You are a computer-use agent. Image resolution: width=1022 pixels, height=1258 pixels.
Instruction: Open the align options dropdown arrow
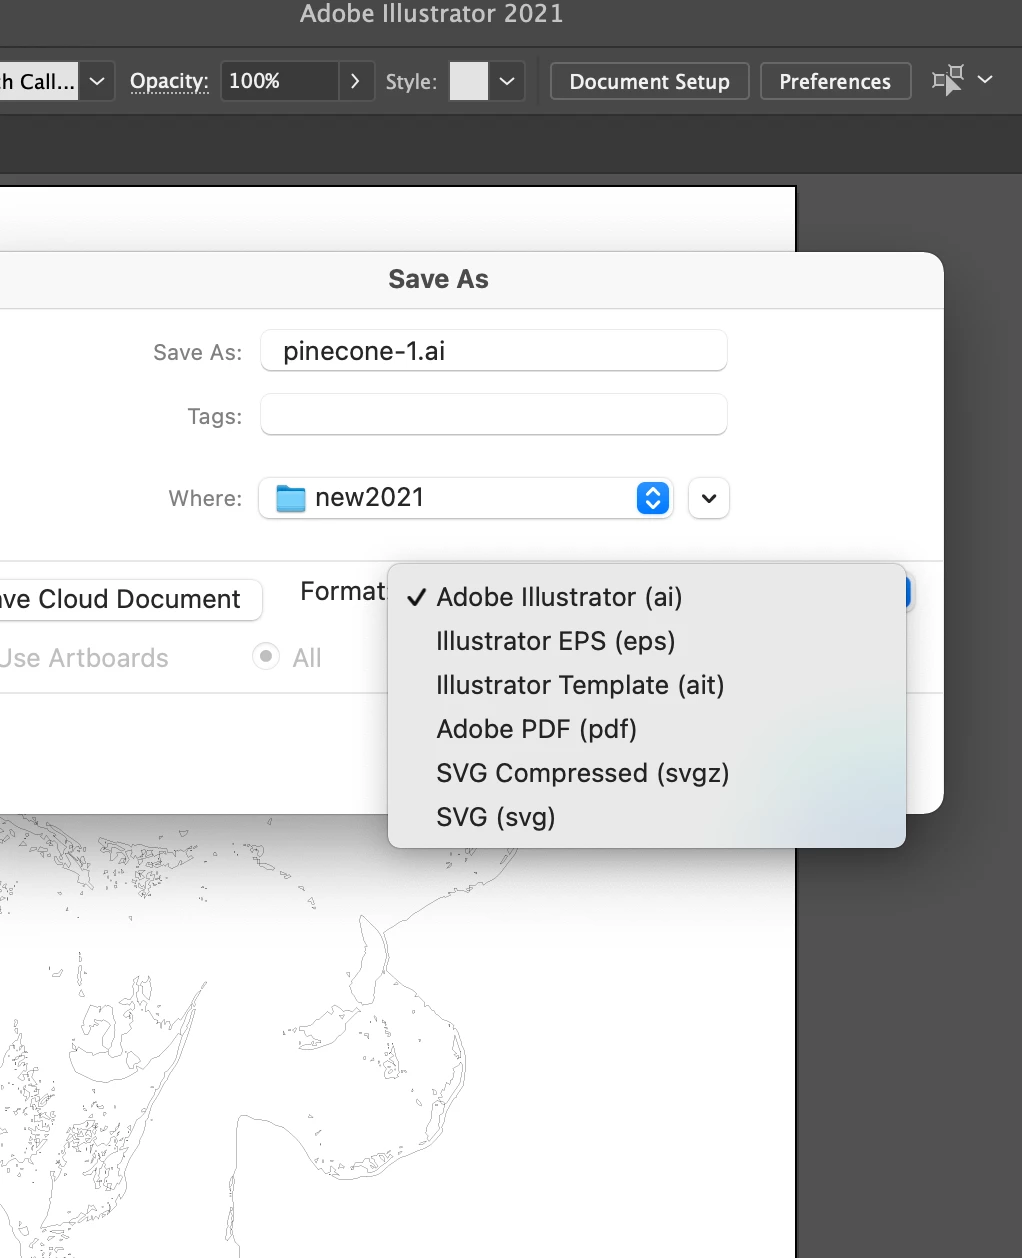pyautogui.click(x=985, y=79)
